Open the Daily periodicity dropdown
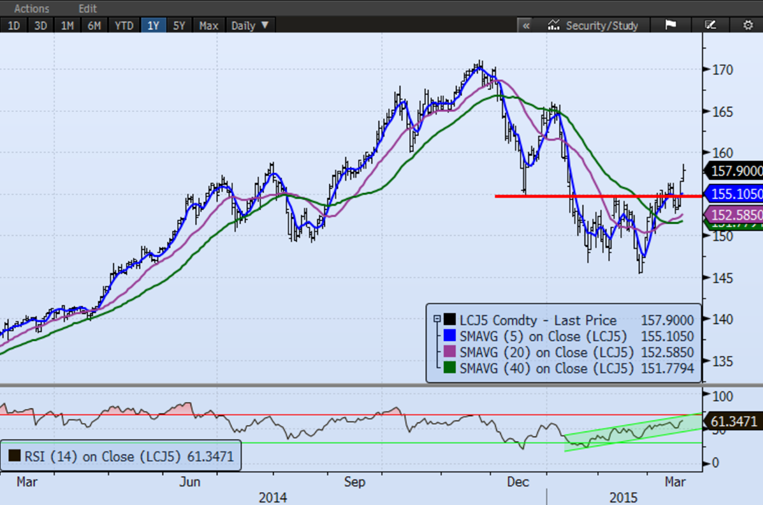The height and width of the screenshot is (505, 763). (250, 25)
